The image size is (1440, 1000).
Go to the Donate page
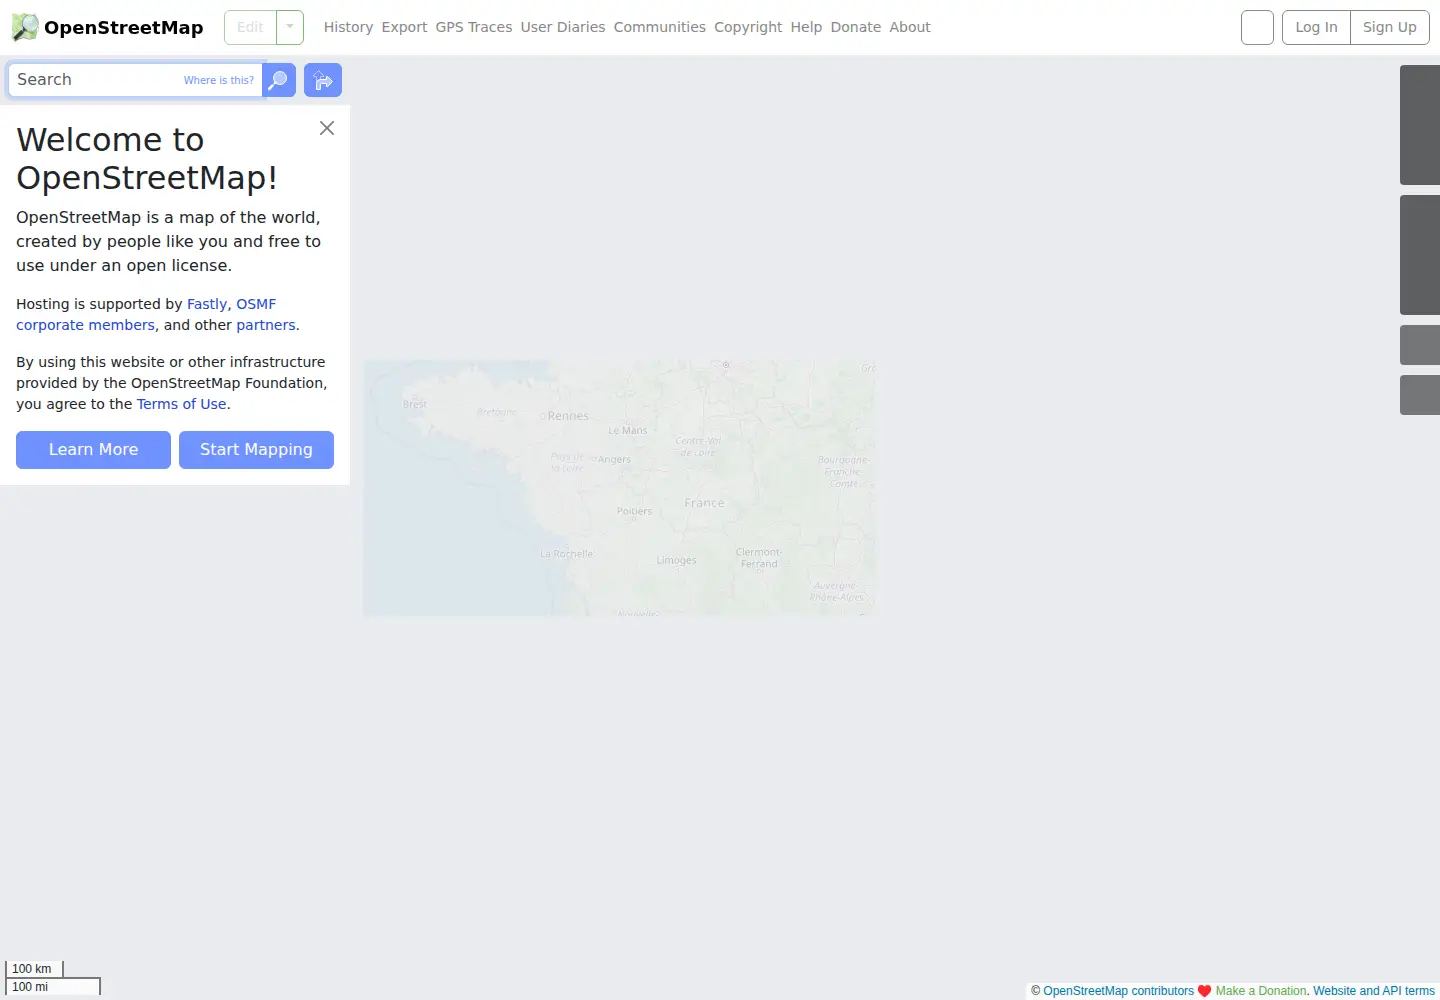tap(856, 27)
